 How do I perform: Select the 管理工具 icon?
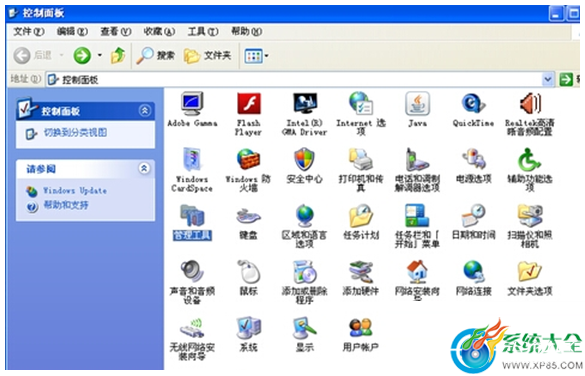(192, 216)
